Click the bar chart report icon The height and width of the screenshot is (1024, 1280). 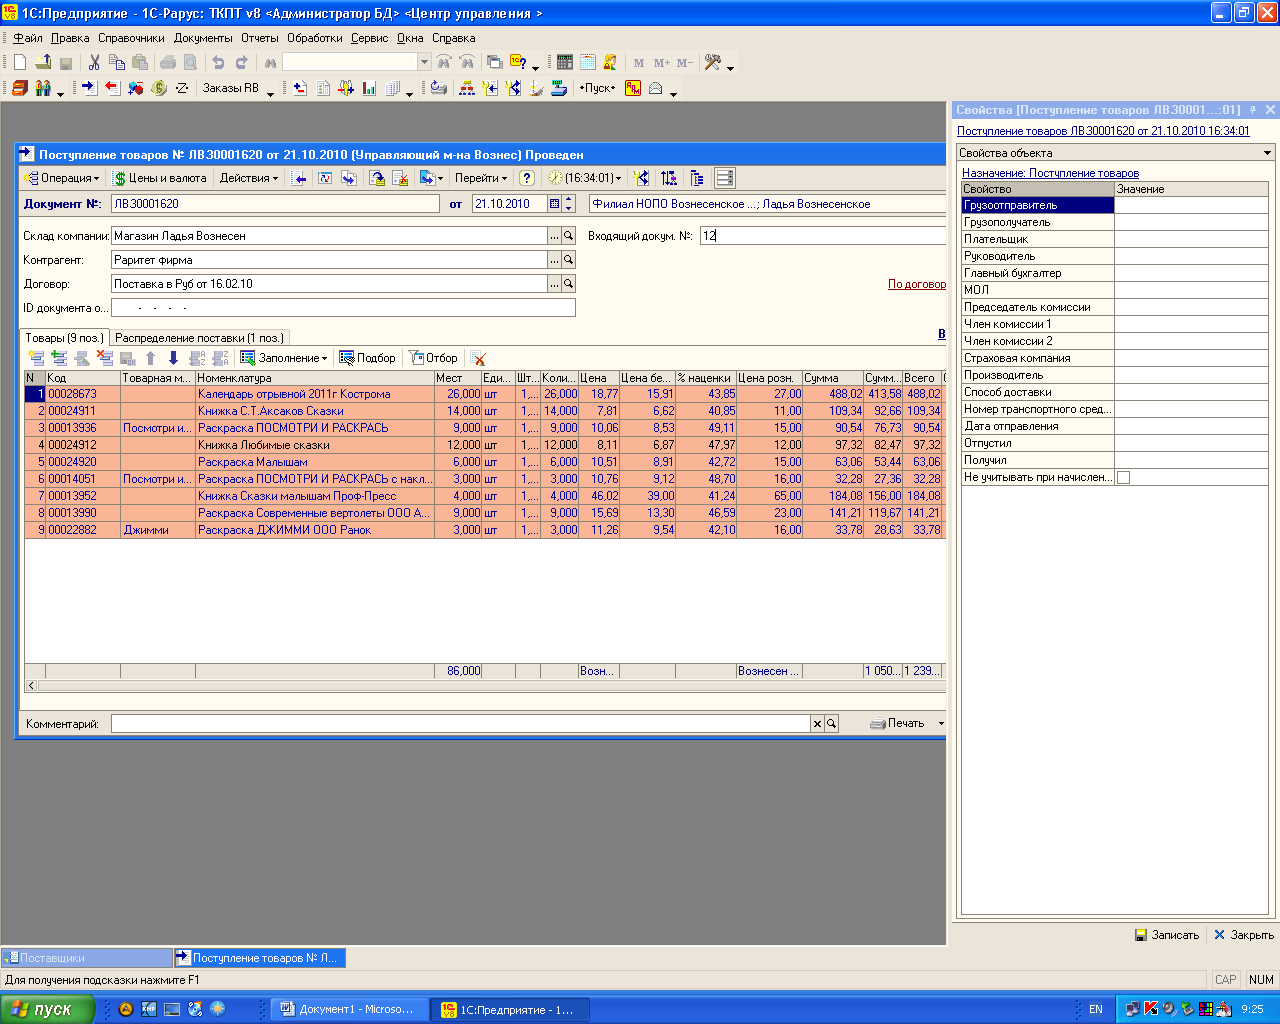(369, 88)
